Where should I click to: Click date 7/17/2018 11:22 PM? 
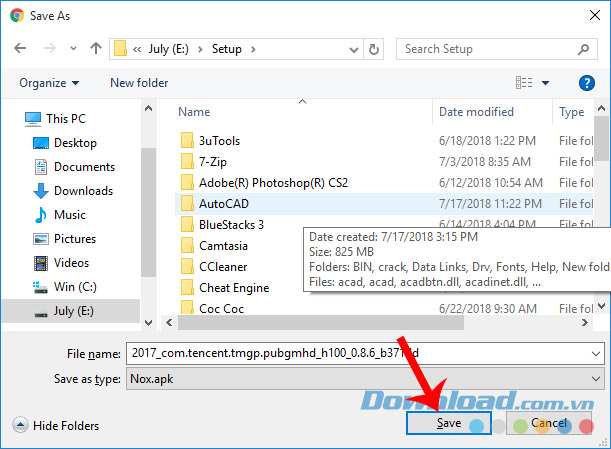point(490,204)
